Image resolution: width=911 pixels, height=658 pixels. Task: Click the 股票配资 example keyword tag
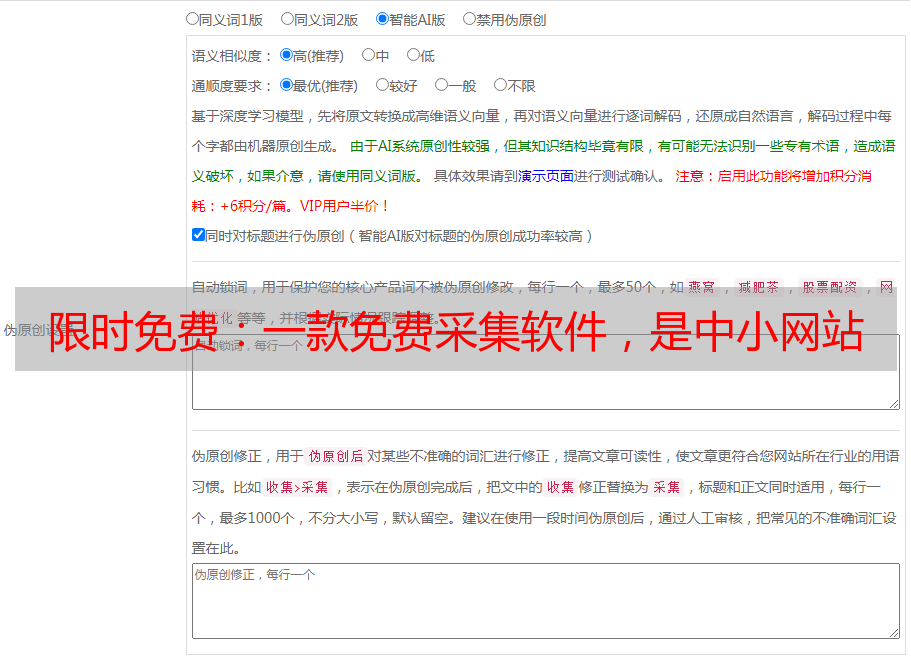click(x=830, y=287)
